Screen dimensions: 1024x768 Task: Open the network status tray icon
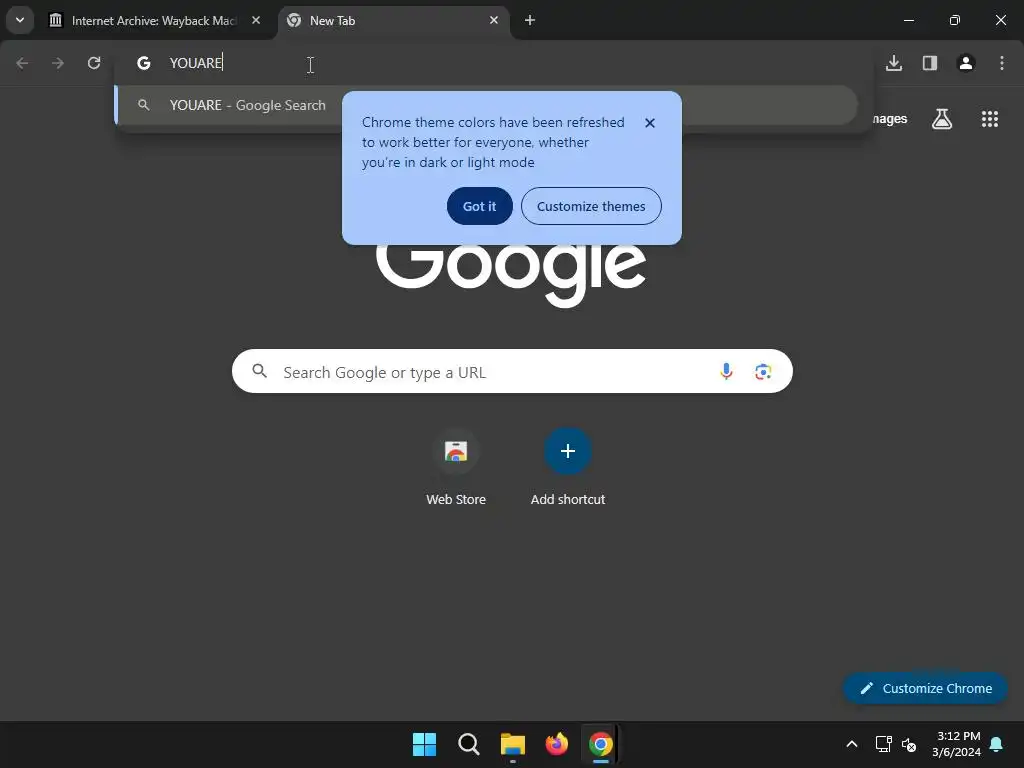[883, 744]
